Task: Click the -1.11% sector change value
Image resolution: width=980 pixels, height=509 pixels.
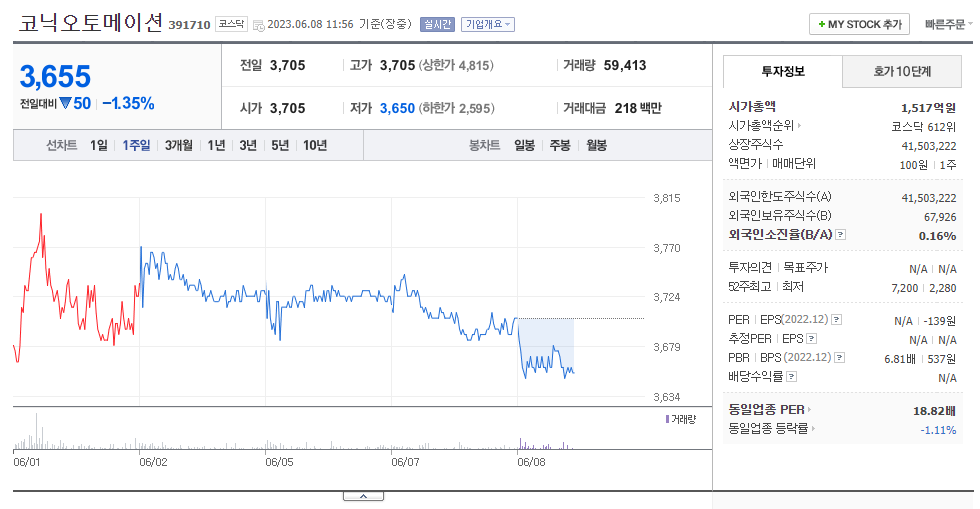Action: pyautogui.click(x=938, y=430)
